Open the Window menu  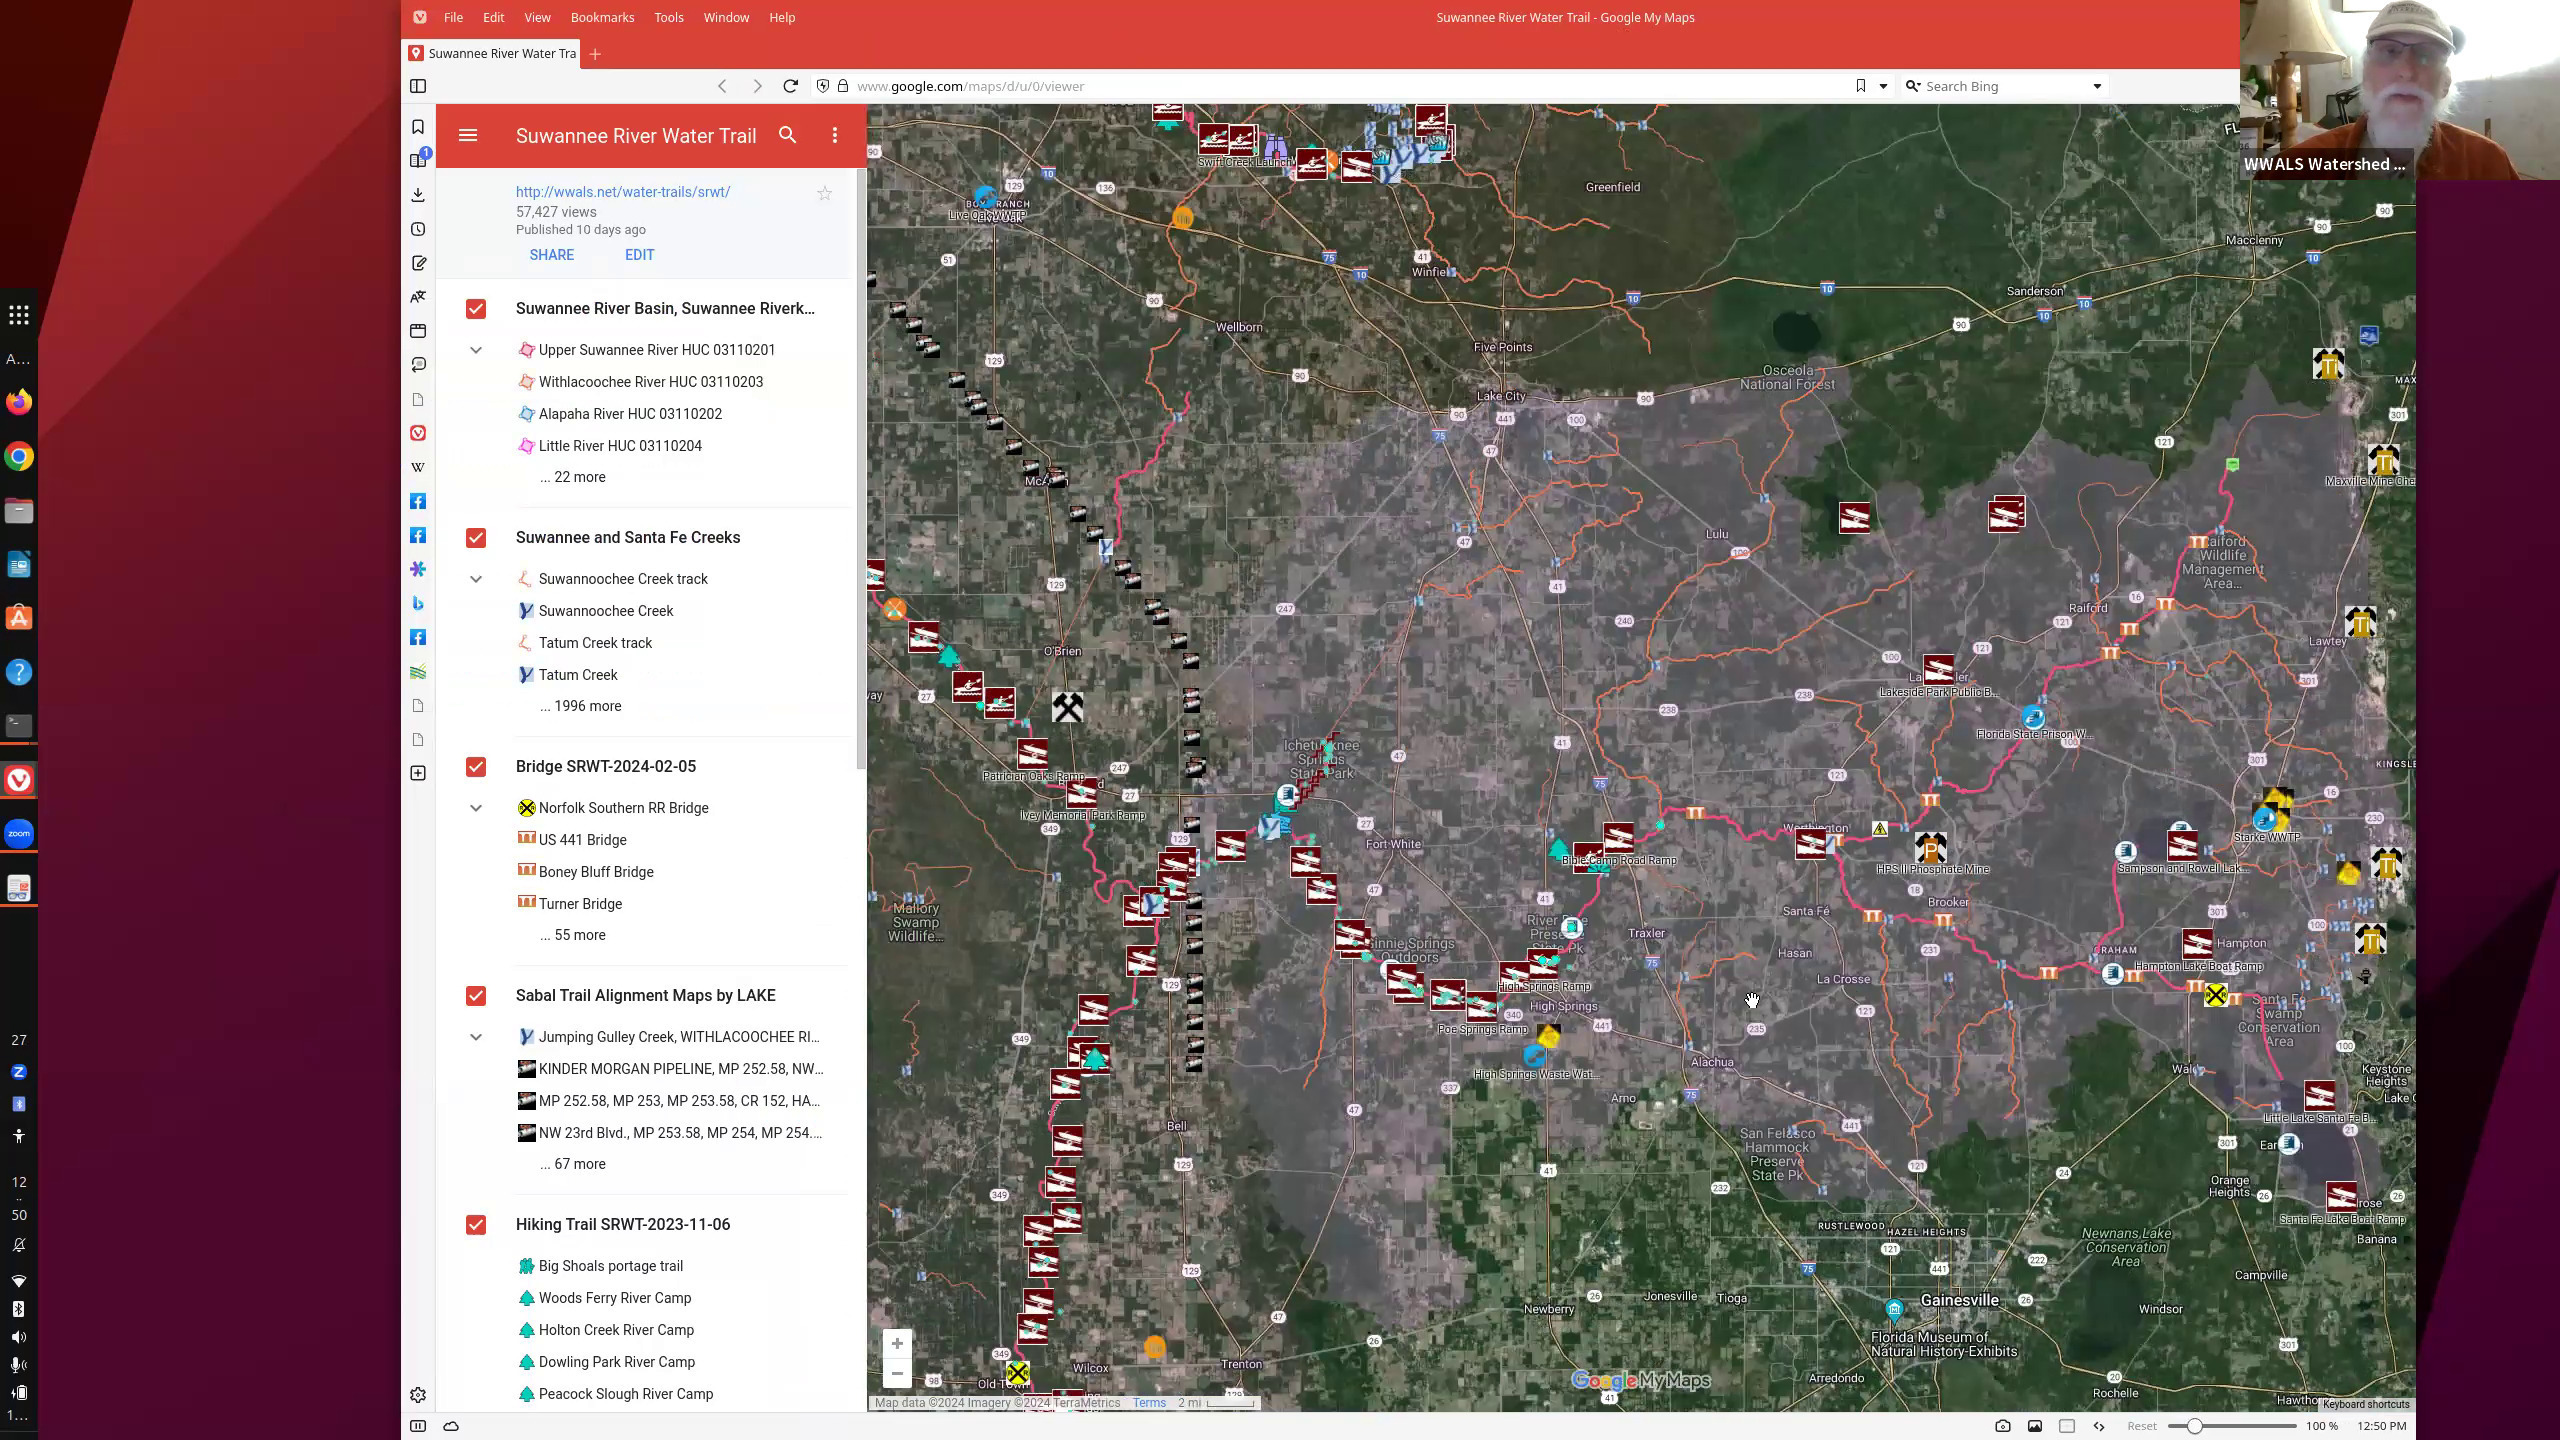pos(726,17)
